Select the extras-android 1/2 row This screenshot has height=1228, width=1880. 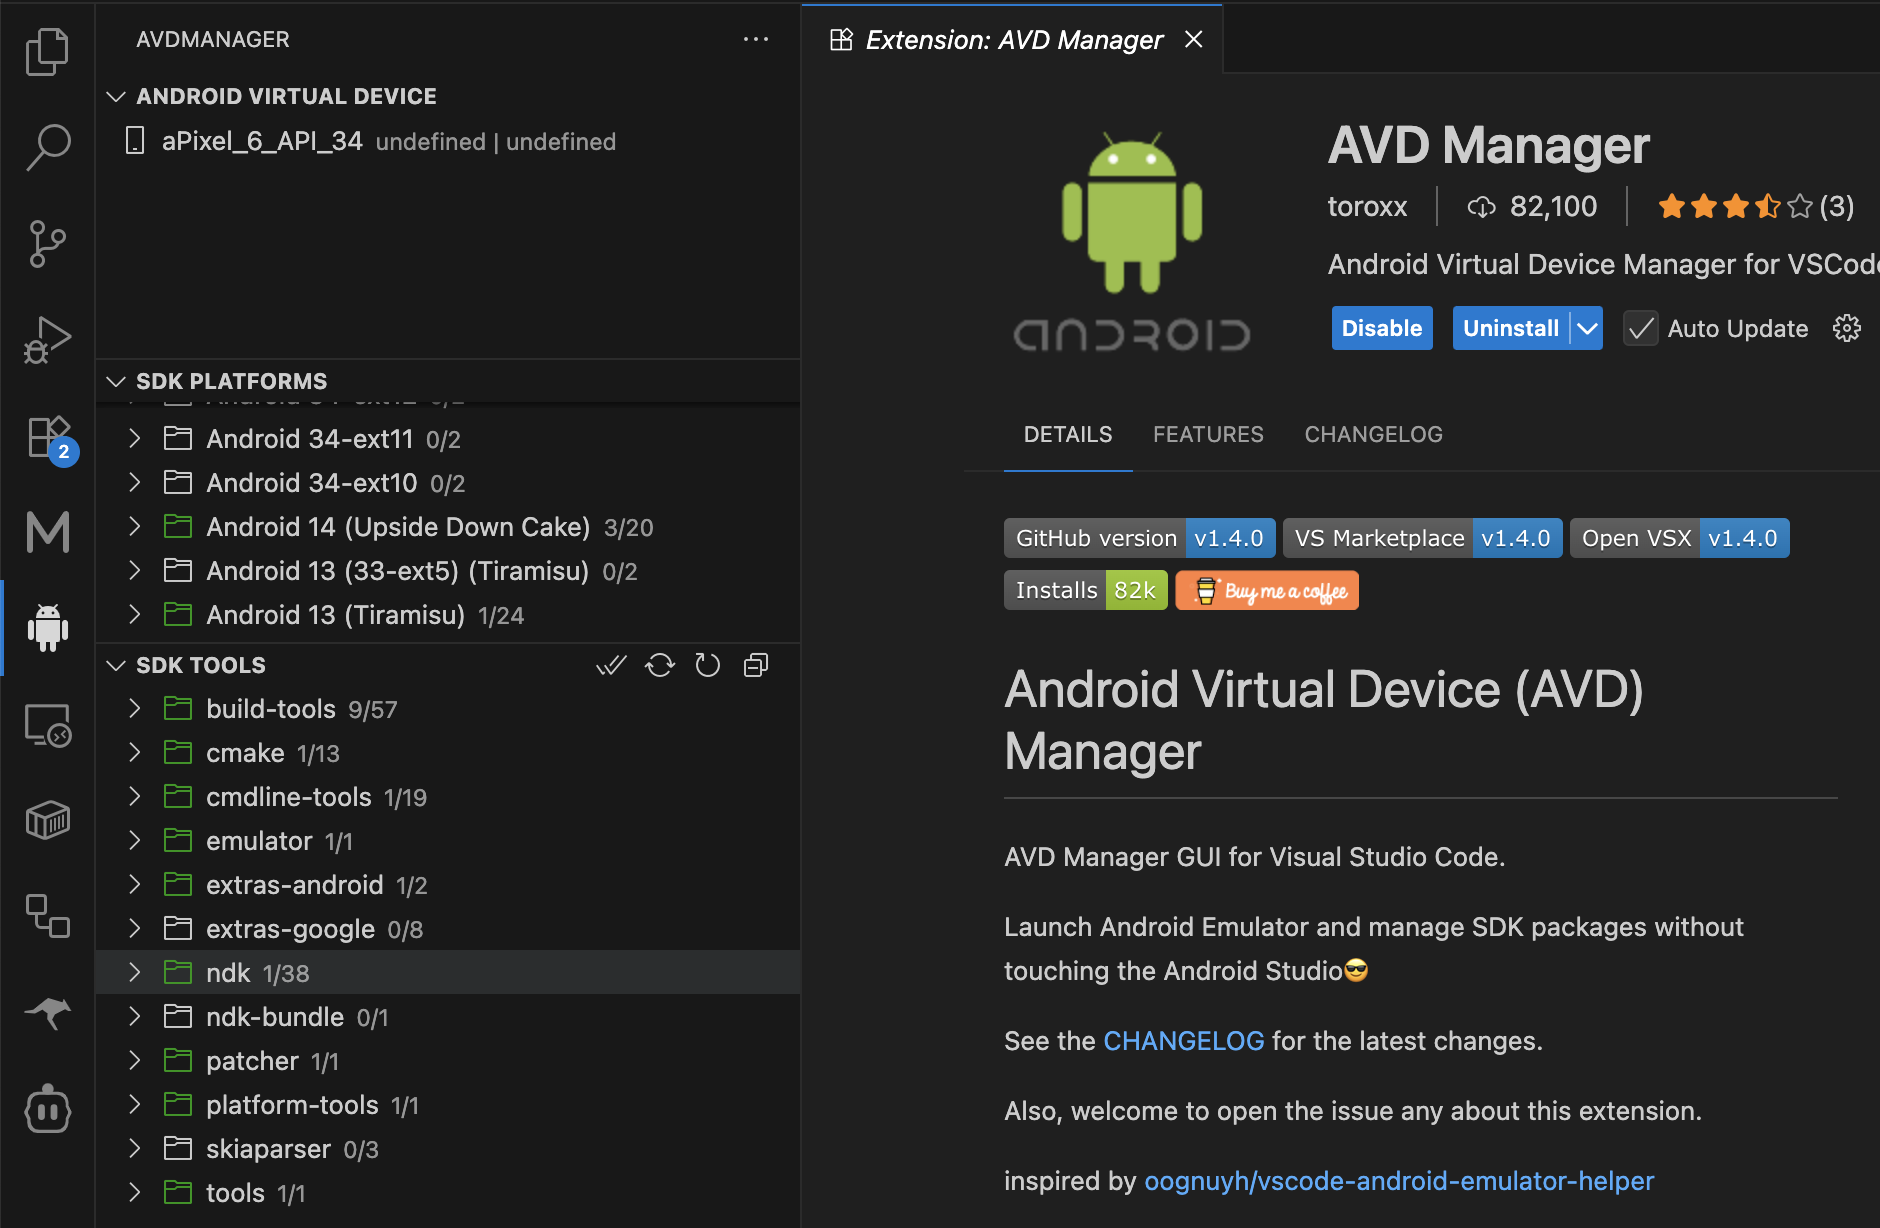click(x=448, y=884)
